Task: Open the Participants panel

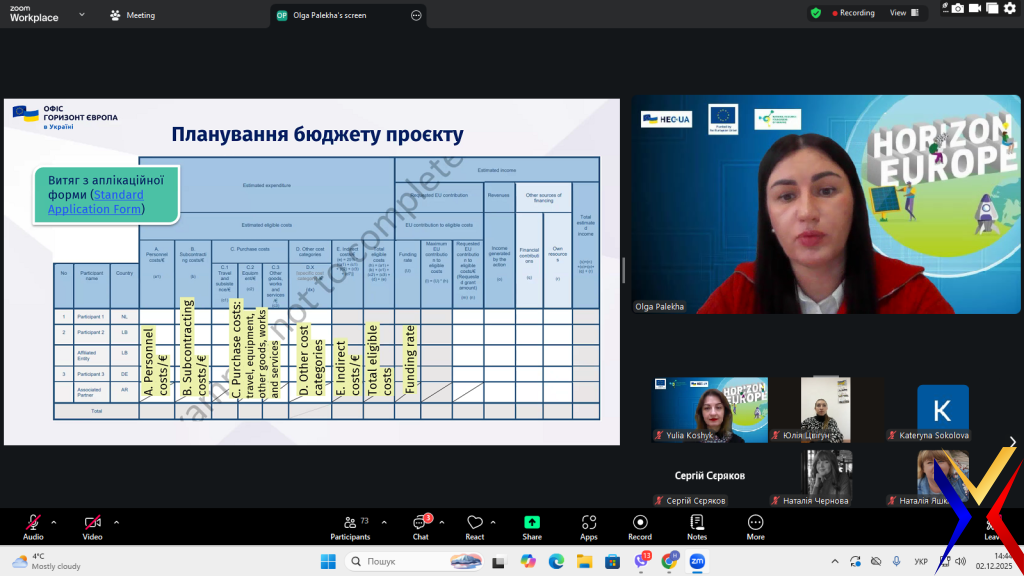Action: click(350, 527)
